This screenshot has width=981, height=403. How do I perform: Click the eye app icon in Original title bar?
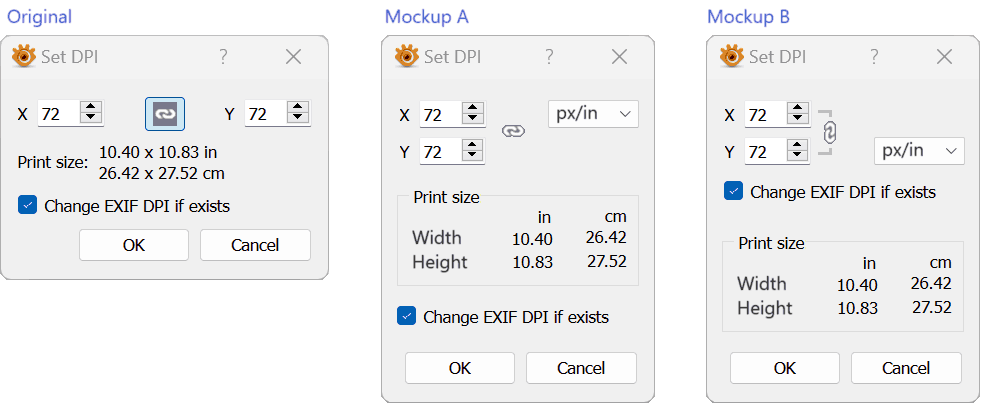[x=23, y=57]
